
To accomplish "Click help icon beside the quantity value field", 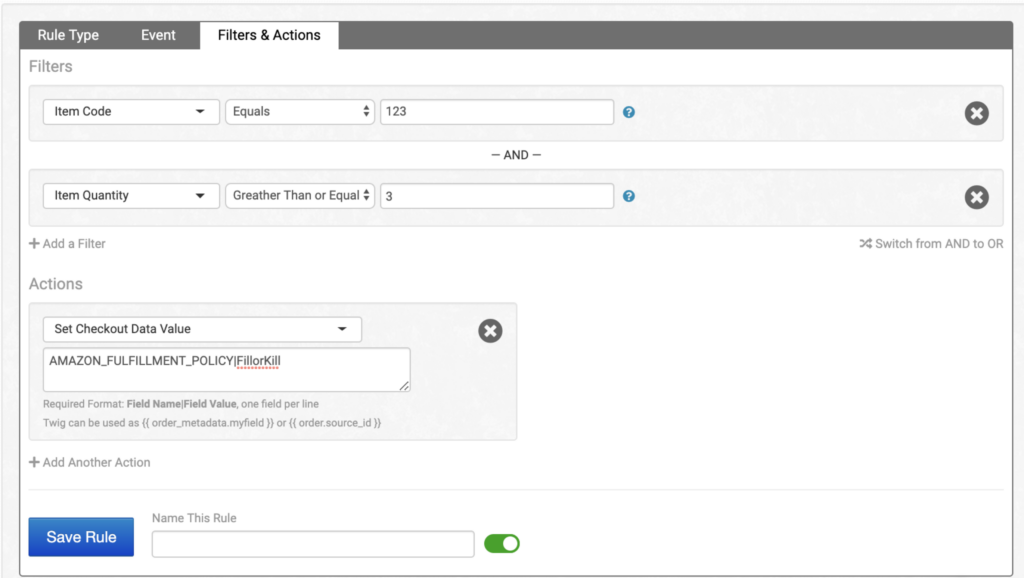I will [x=628, y=196].
